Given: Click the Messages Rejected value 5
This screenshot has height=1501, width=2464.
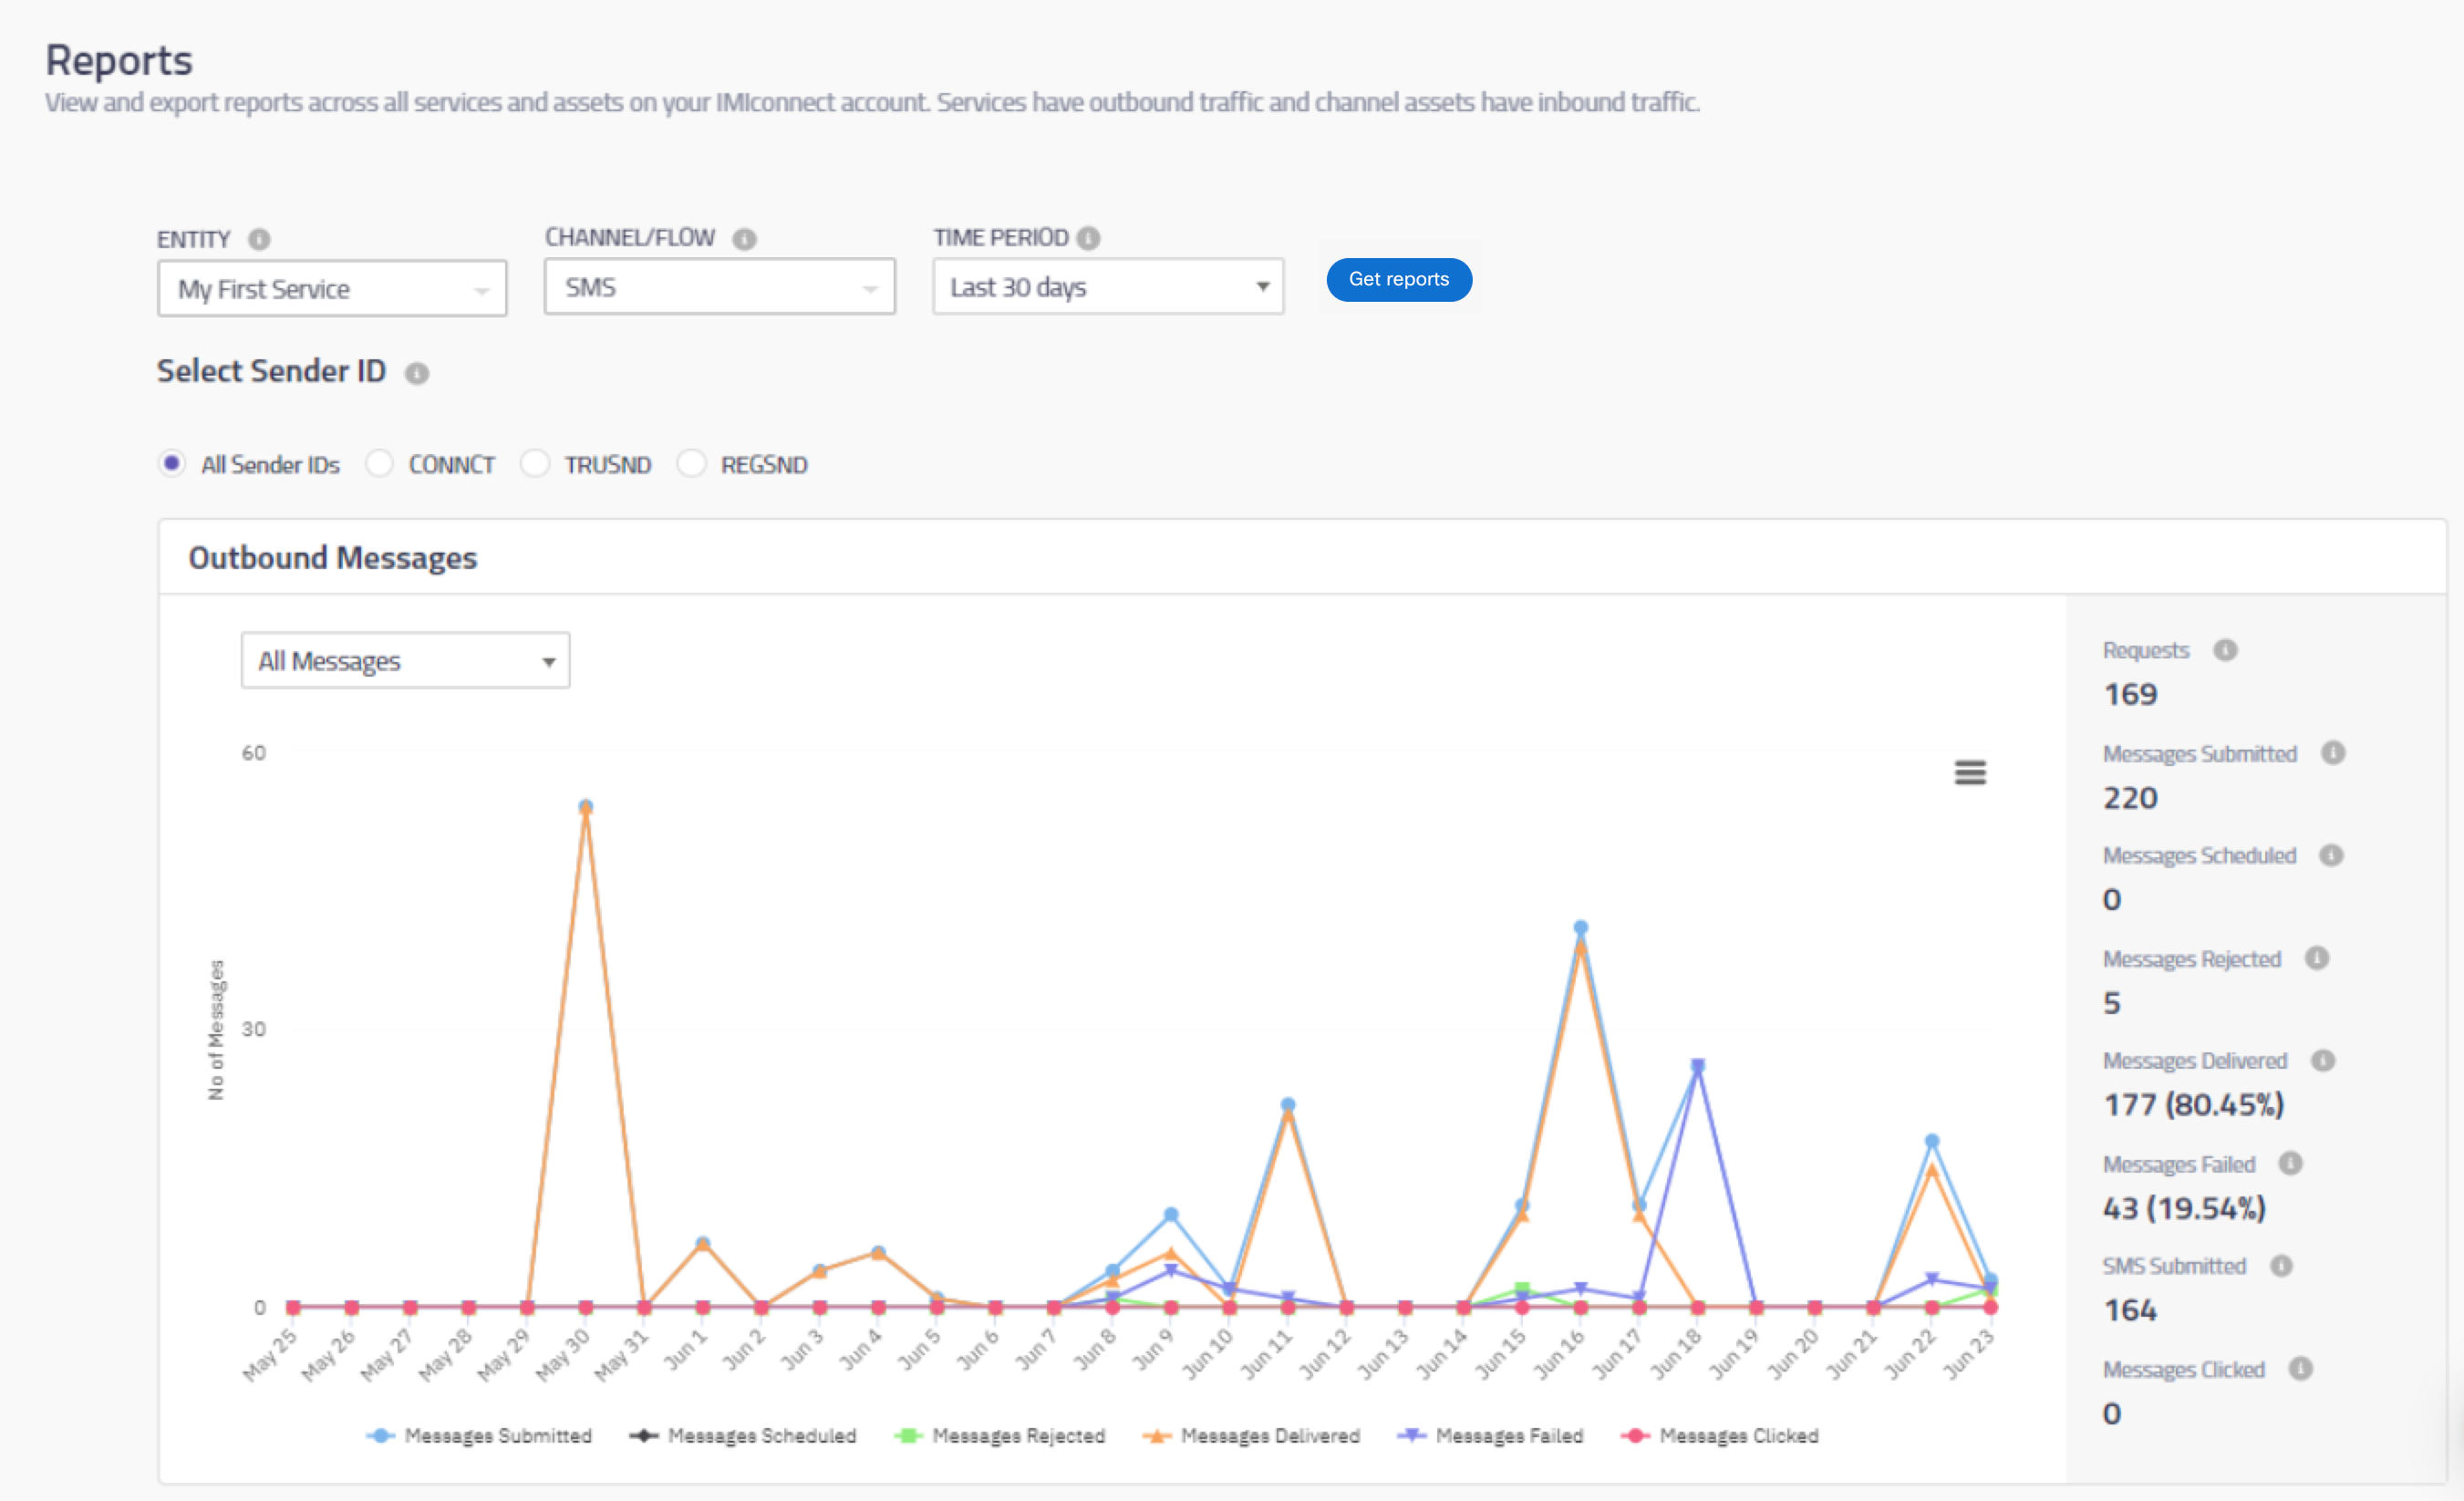Looking at the screenshot, I should coord(2112,1002).
